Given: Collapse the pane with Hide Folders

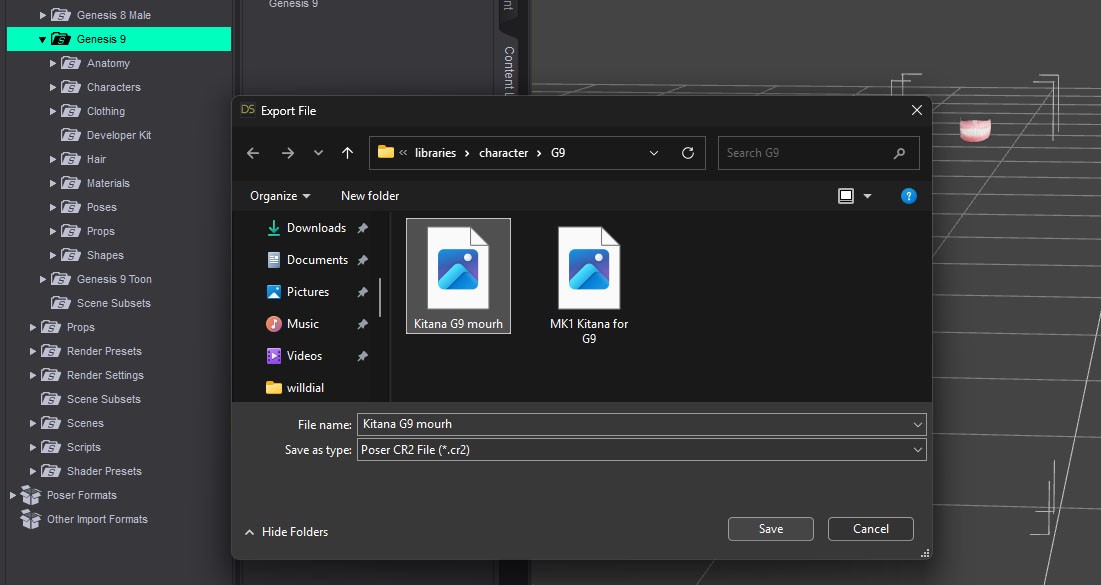Looking at the screenshot, I should (x=286, y=532).
